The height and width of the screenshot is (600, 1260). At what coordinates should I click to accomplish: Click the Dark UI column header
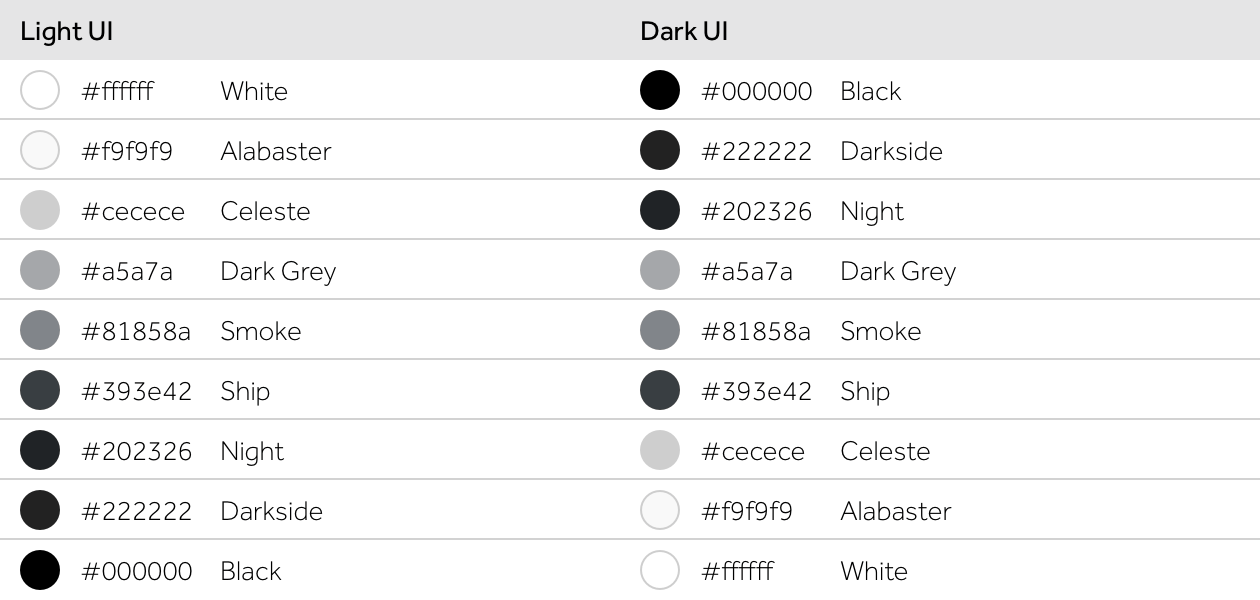[x=684, y=31]
